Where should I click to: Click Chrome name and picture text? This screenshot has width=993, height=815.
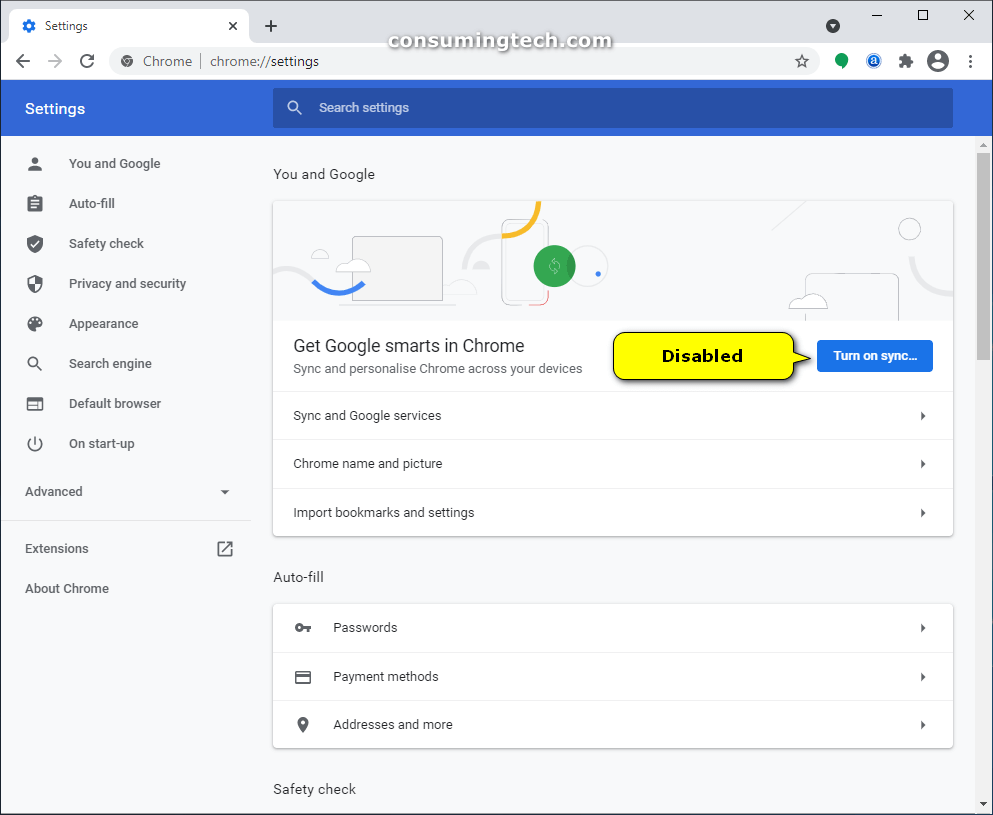click(x=367, y=464)
